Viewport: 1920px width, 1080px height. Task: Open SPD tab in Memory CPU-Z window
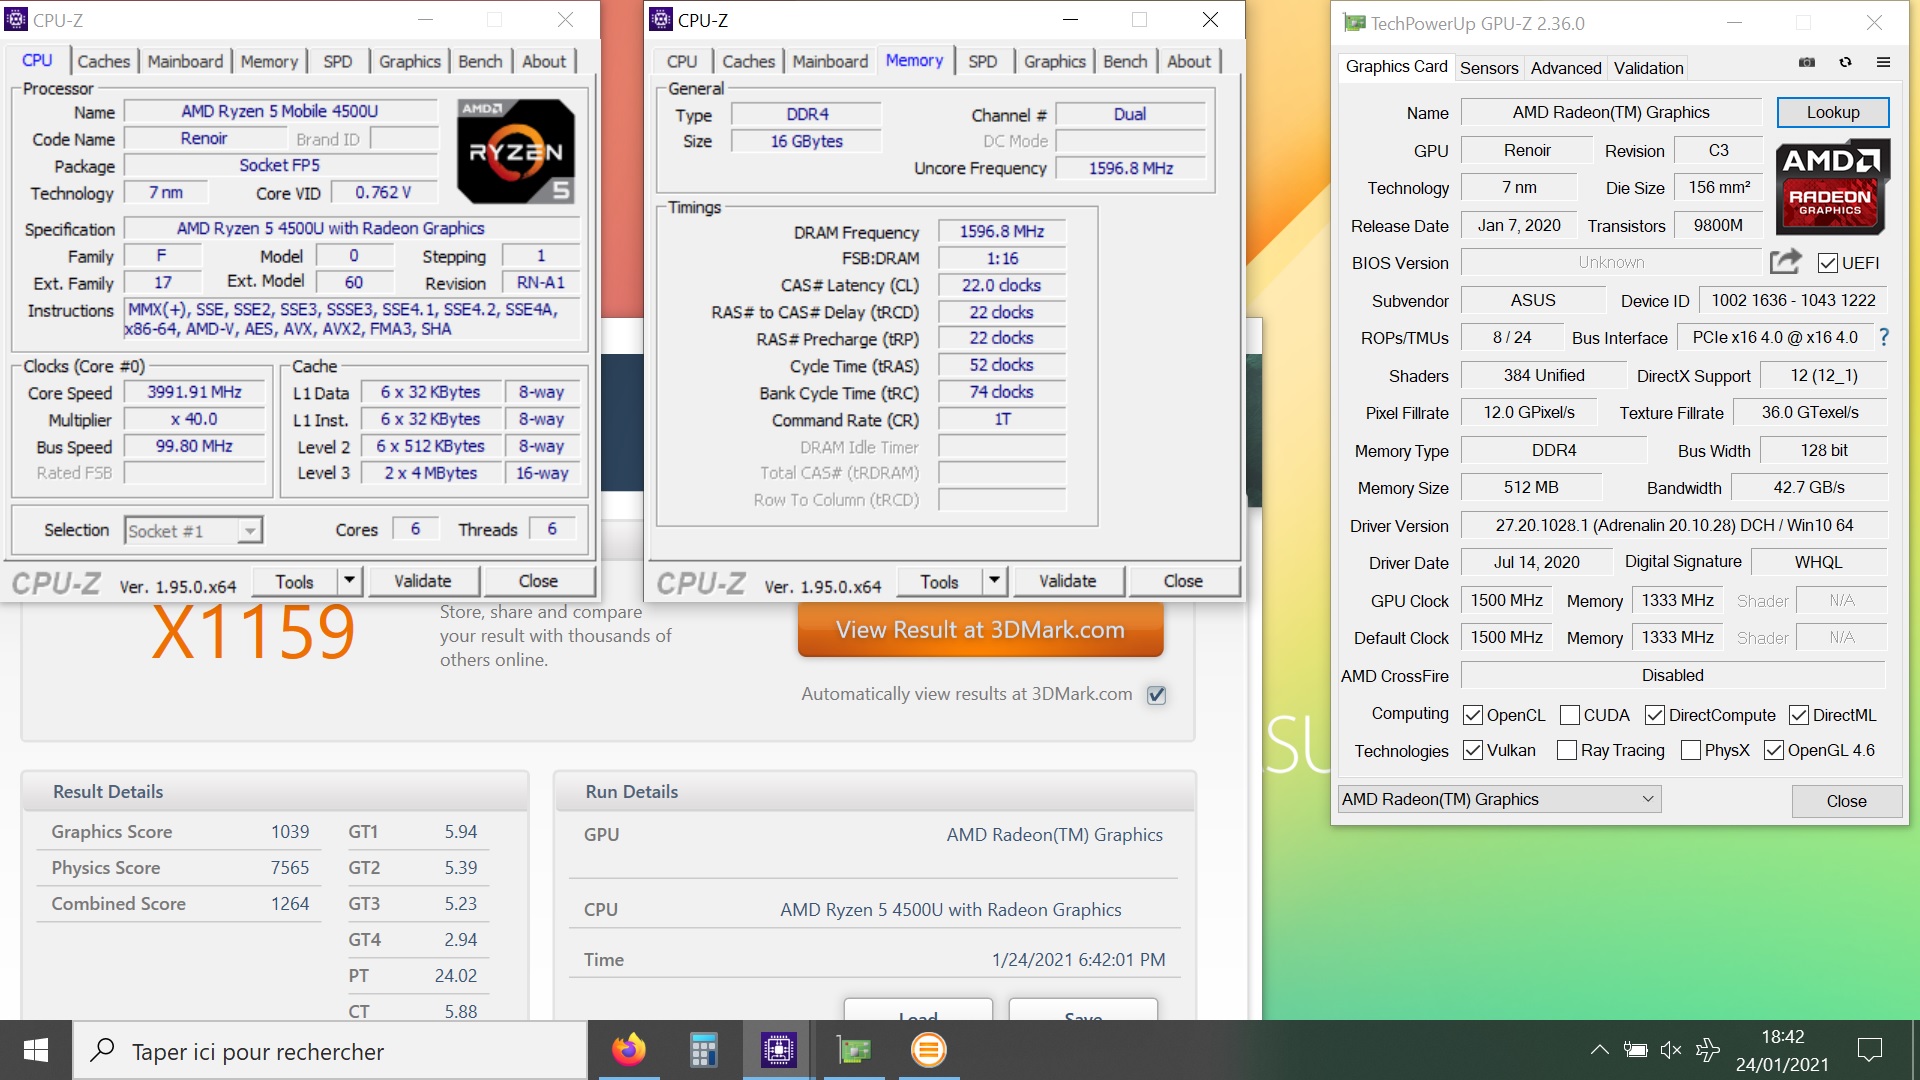tap(983, 61)
